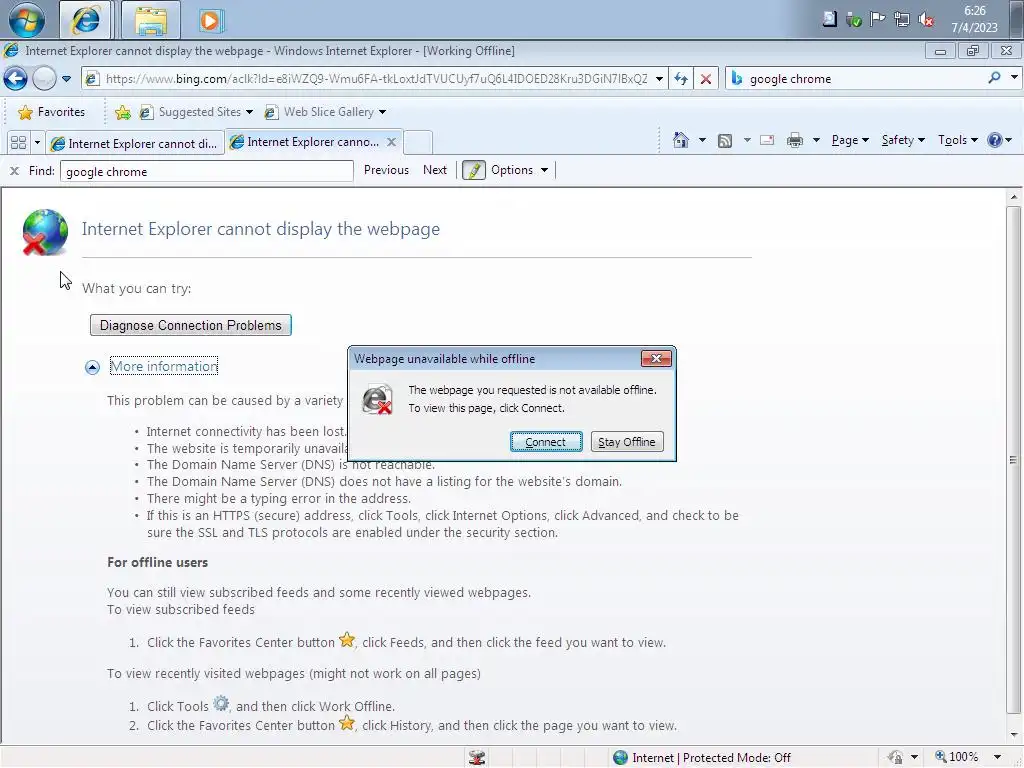Screen dimensions: 1024x768
Task: Open search provider dropdown arrow
Action: pos(1014,78)
